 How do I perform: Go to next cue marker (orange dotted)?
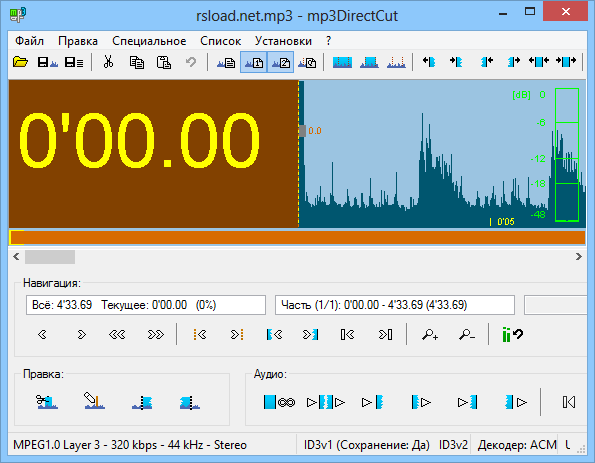237,334
